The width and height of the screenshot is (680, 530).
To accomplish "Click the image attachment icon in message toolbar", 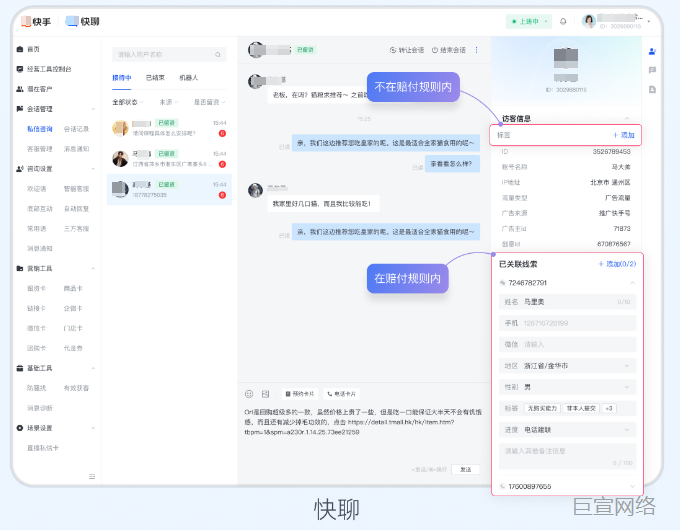I will (266, 393).
